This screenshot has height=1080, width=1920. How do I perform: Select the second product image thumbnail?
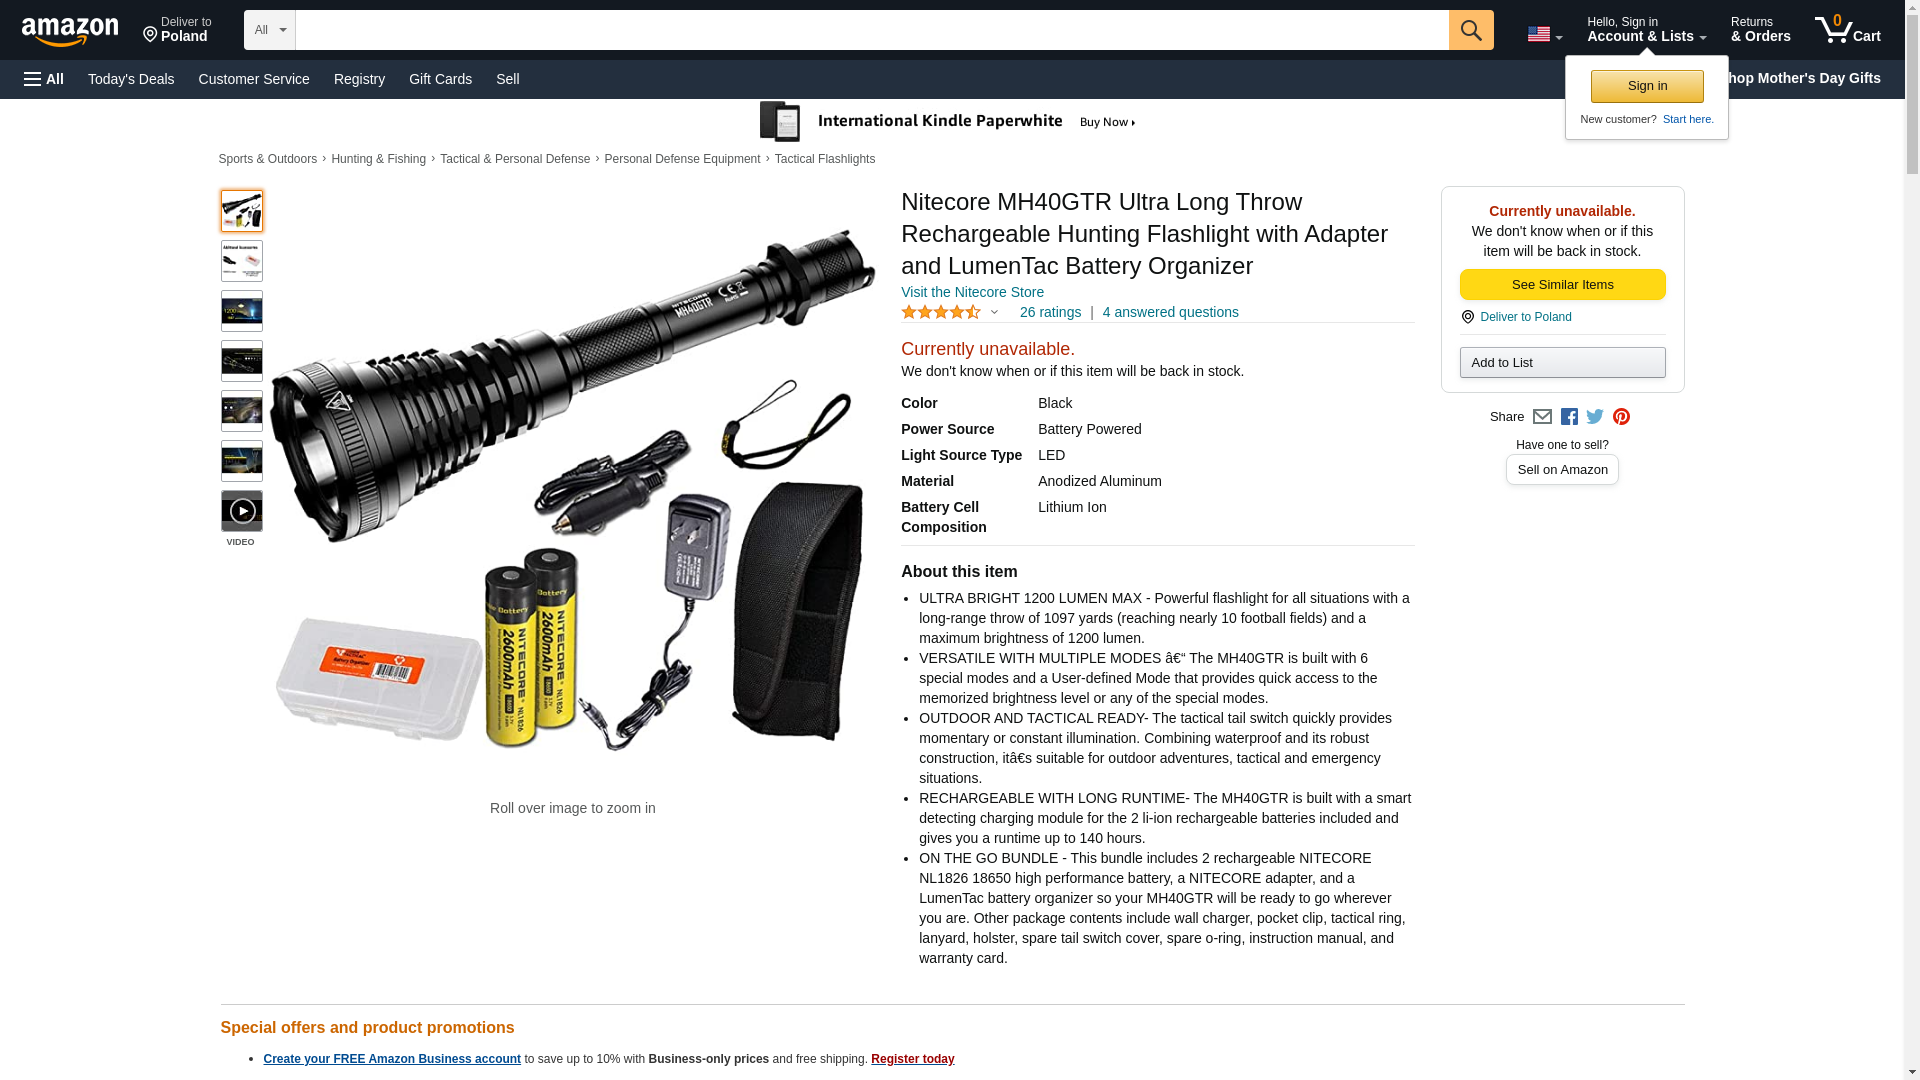(241, 261)
